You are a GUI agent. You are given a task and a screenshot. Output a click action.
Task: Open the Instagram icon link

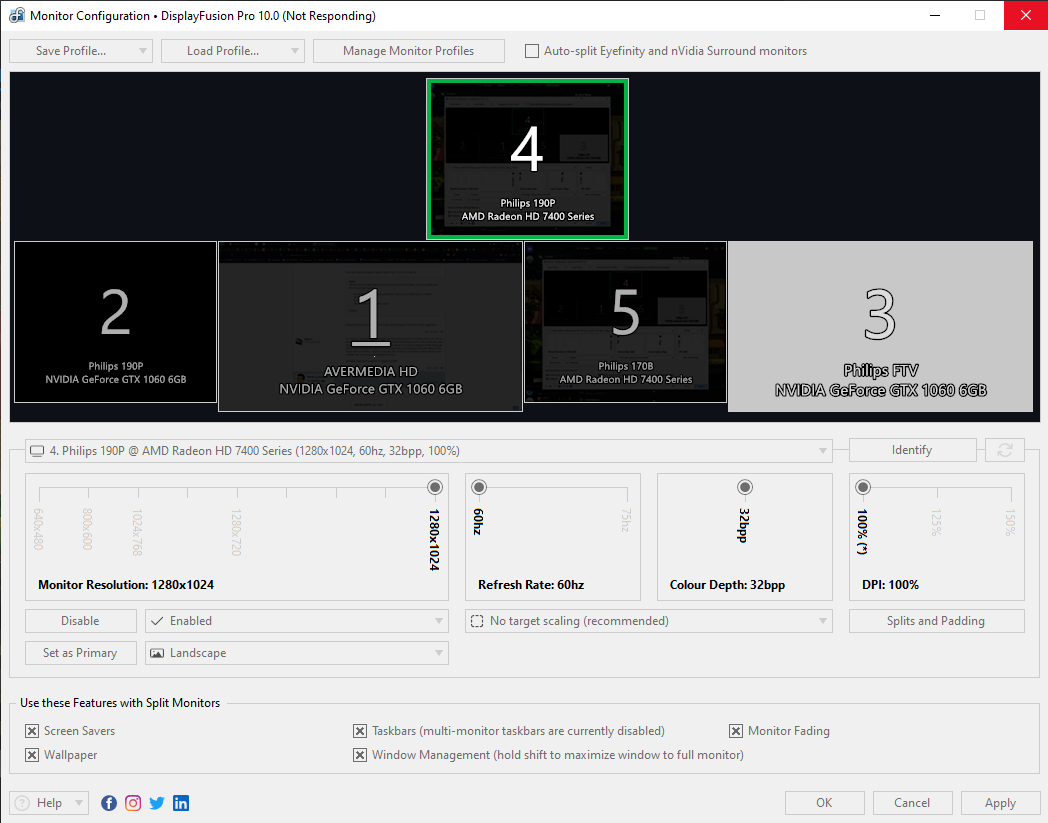coord(133,803)
